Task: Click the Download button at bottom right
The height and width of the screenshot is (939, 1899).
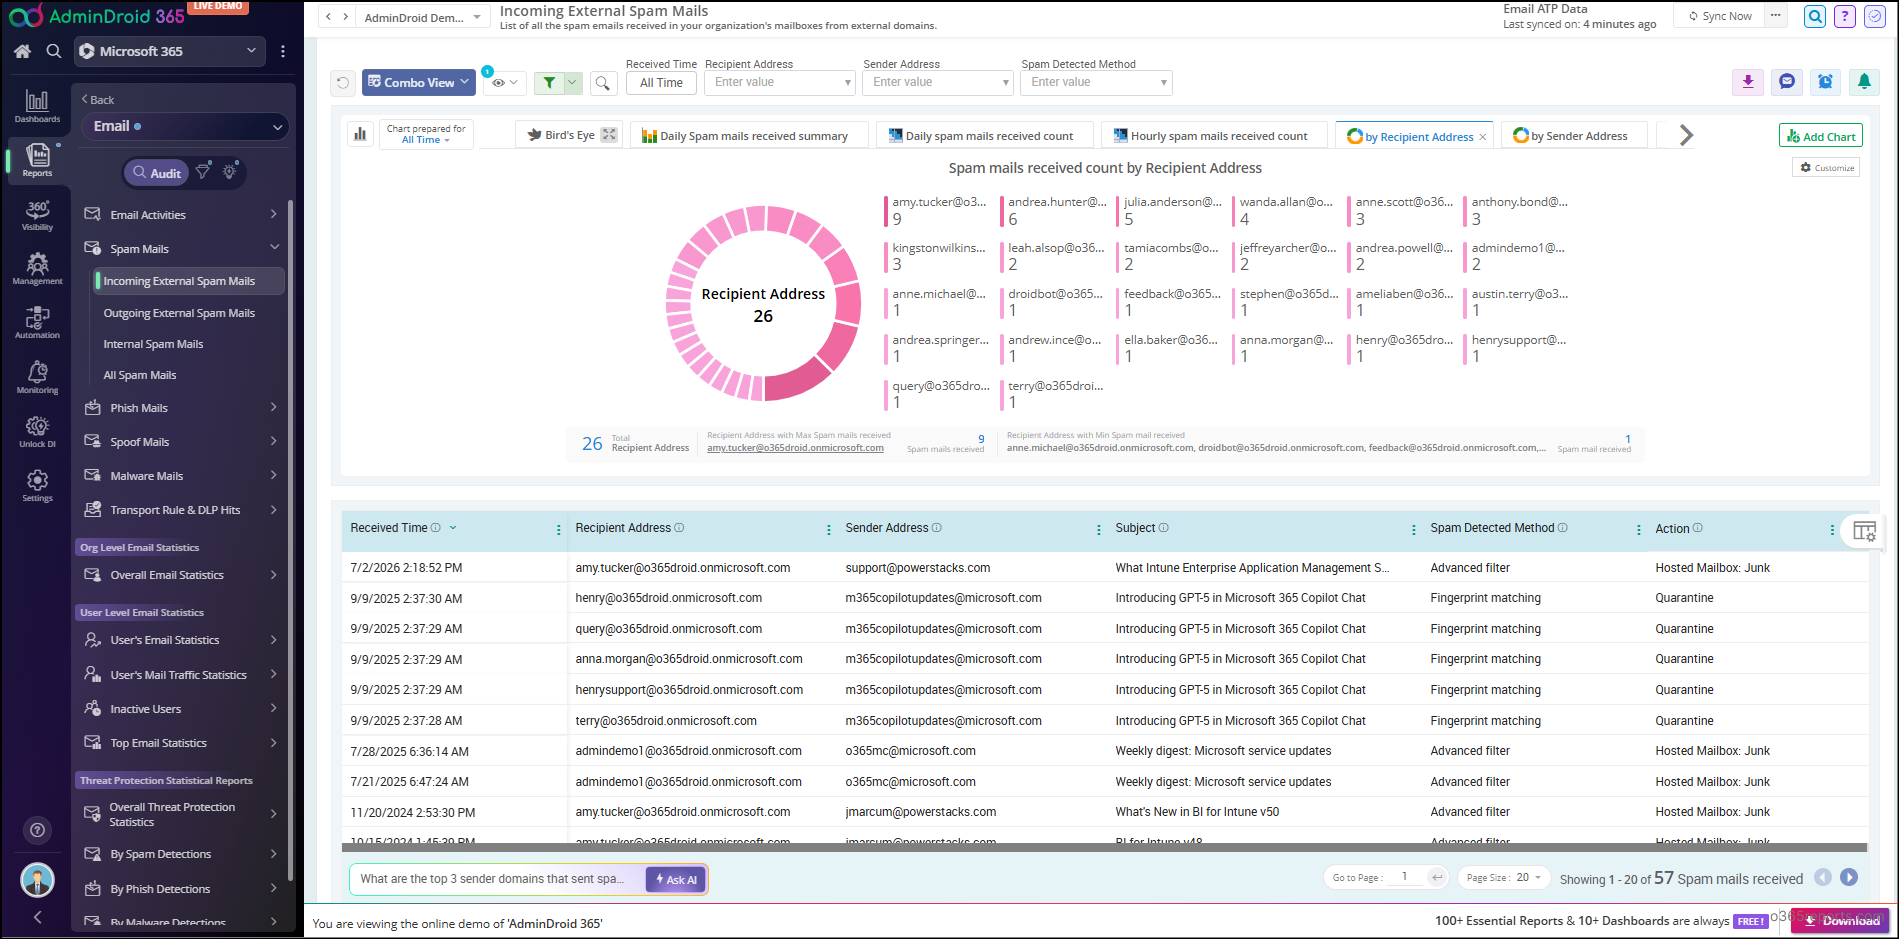Action: click(x=1840, y=921)
